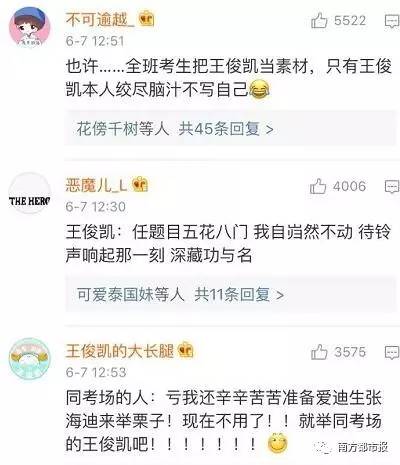Image resolution: width=400 pixels, height=465 pixels.
Task: Tap THE HERO avatar thumbnail
Action: click(x=30, y=193)
